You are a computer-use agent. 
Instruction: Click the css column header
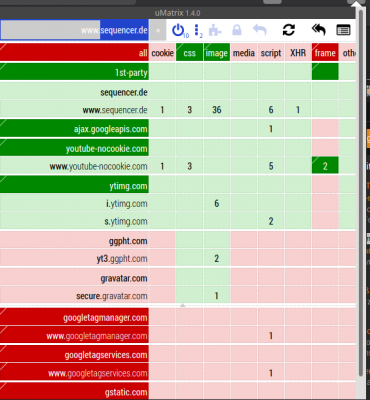click(189, 53)
